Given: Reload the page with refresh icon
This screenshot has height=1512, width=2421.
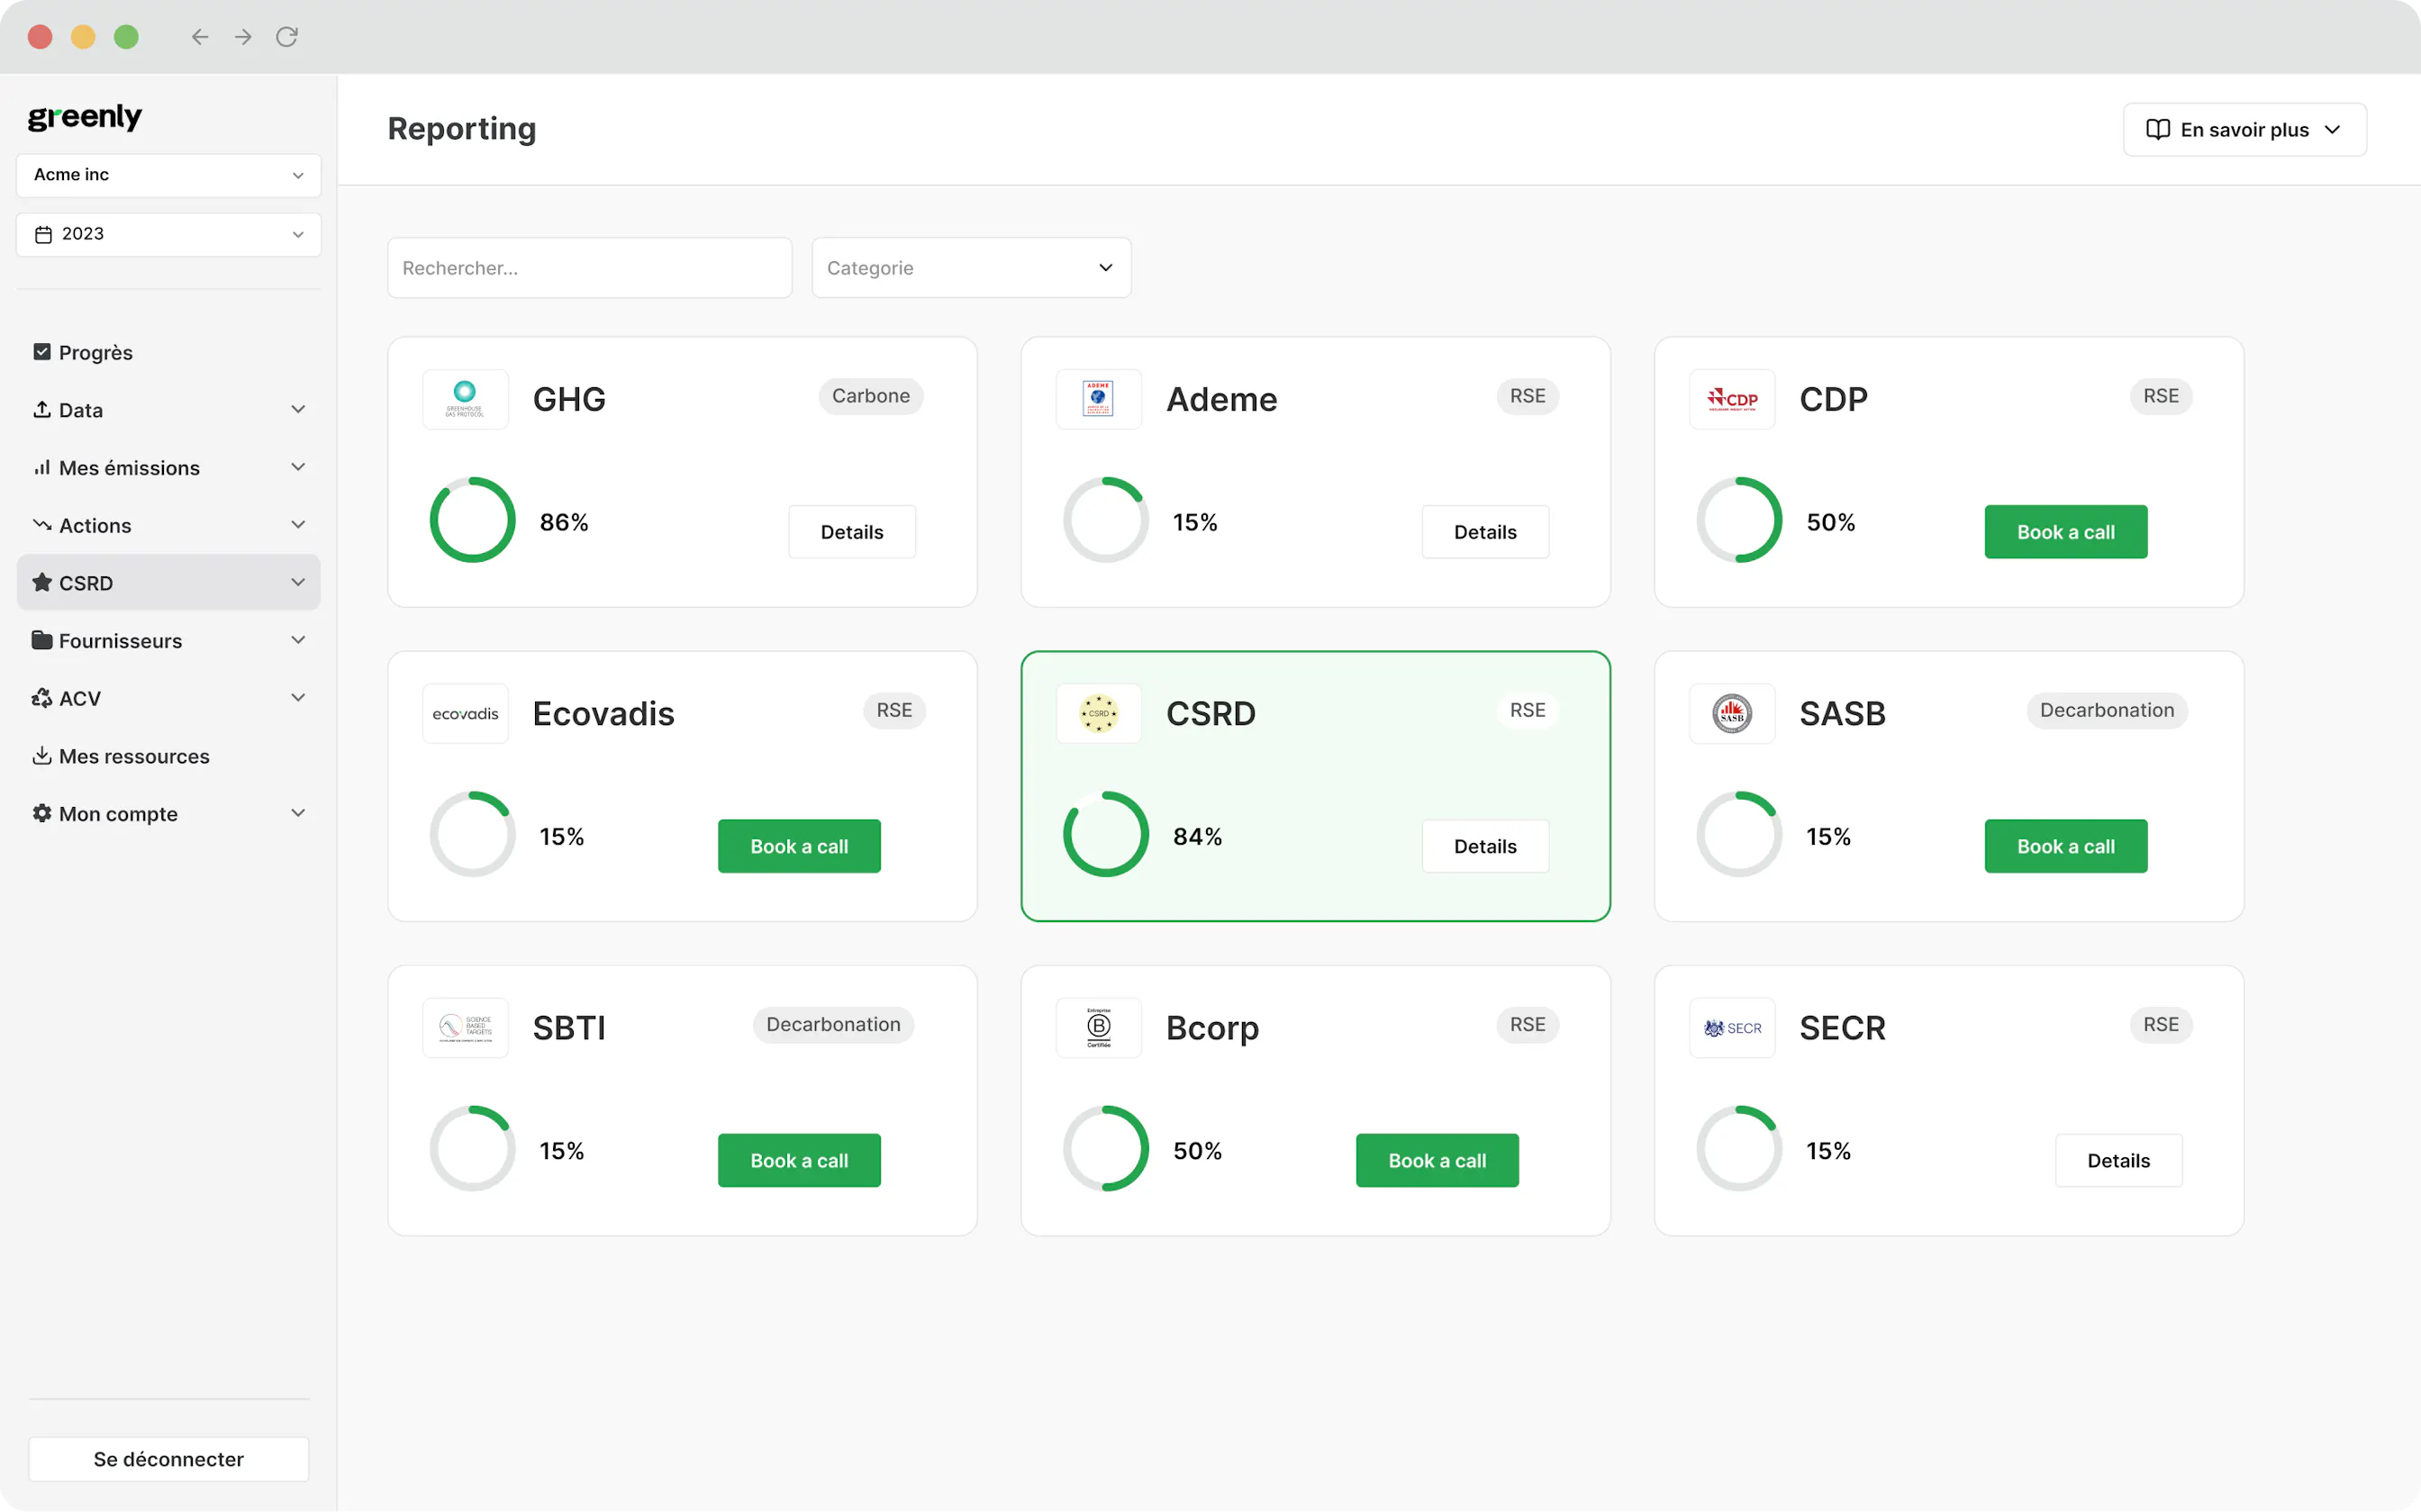Looking at the screenshot, I should tap(287, 37).
